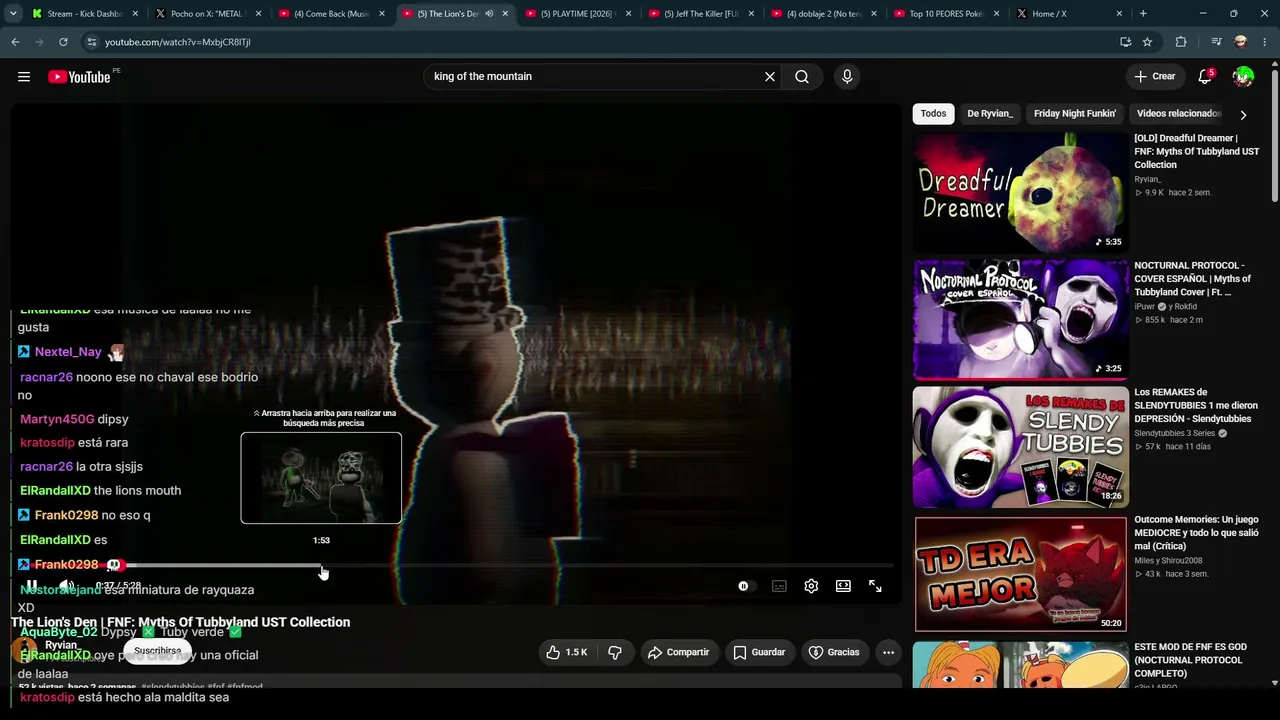1280x720 pixels.
Task: Open the Ryvian_ channel avatar
Action: [x=24, y=651]
